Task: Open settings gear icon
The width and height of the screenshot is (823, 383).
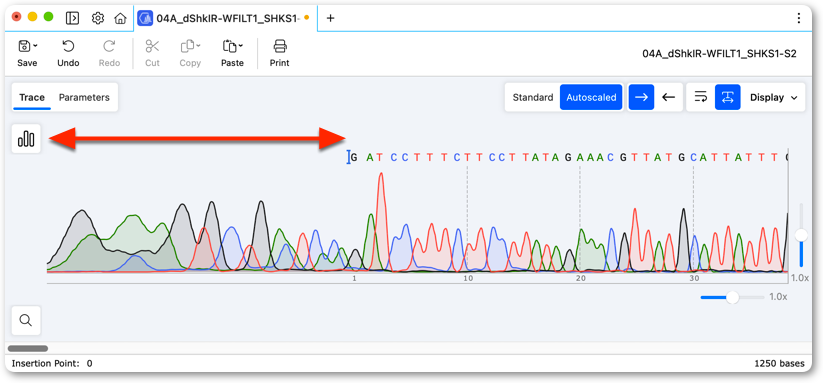Action: (98, 18)
